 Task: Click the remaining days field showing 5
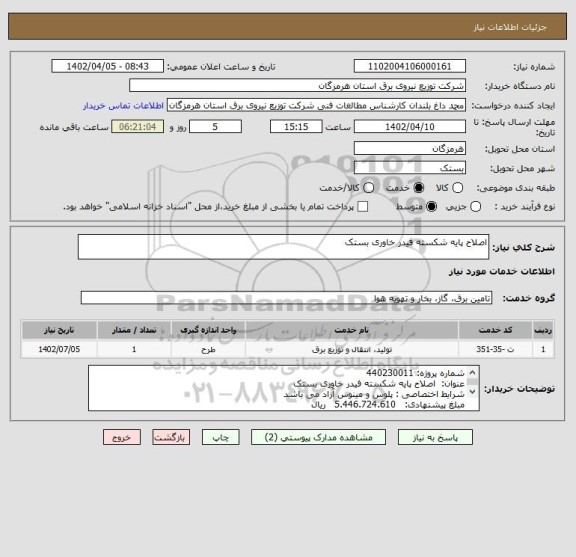tap(215, 127)
